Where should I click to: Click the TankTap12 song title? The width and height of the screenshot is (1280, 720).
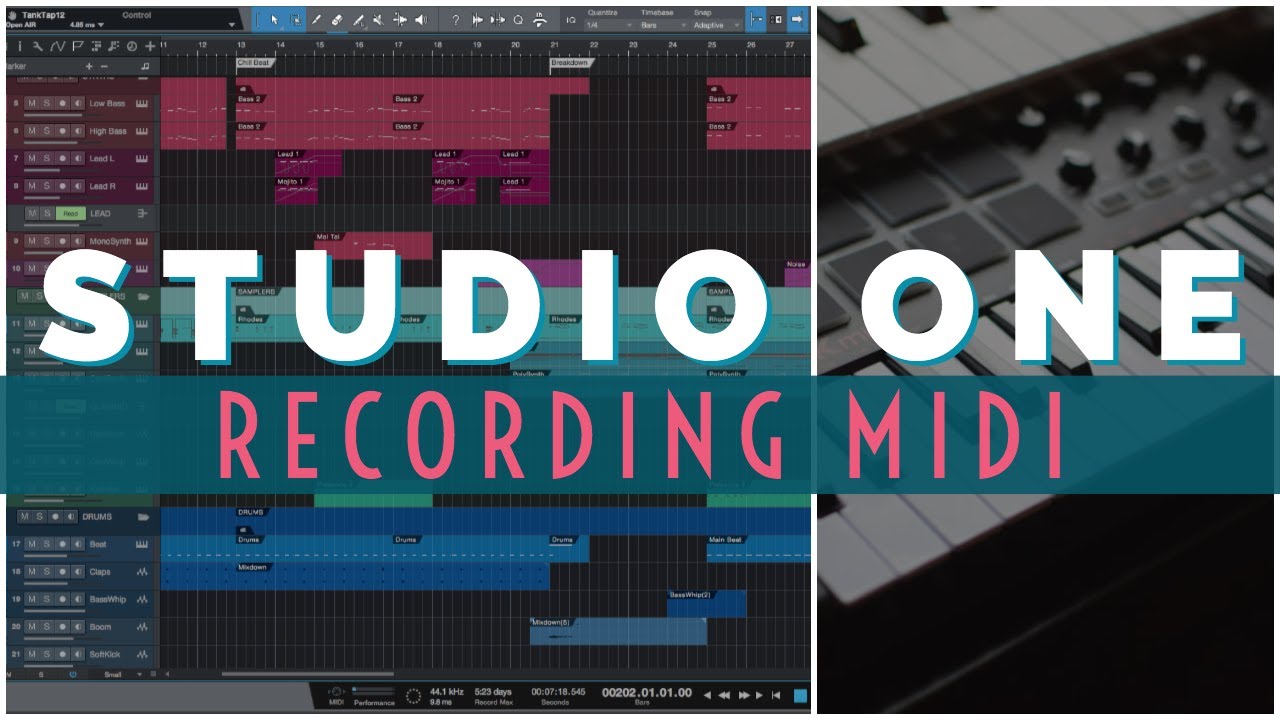click(x=45, y=15)
